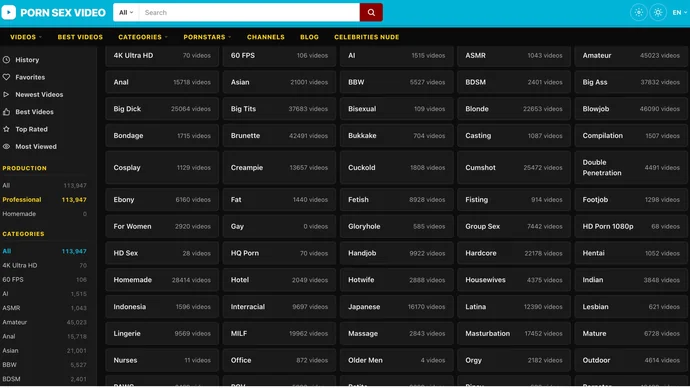Image resolution: width=690 pixels, height=388 pixels.
Task: Click the History clock icon in sidebar
Action: pyautogui.click(x=6, y=59)
